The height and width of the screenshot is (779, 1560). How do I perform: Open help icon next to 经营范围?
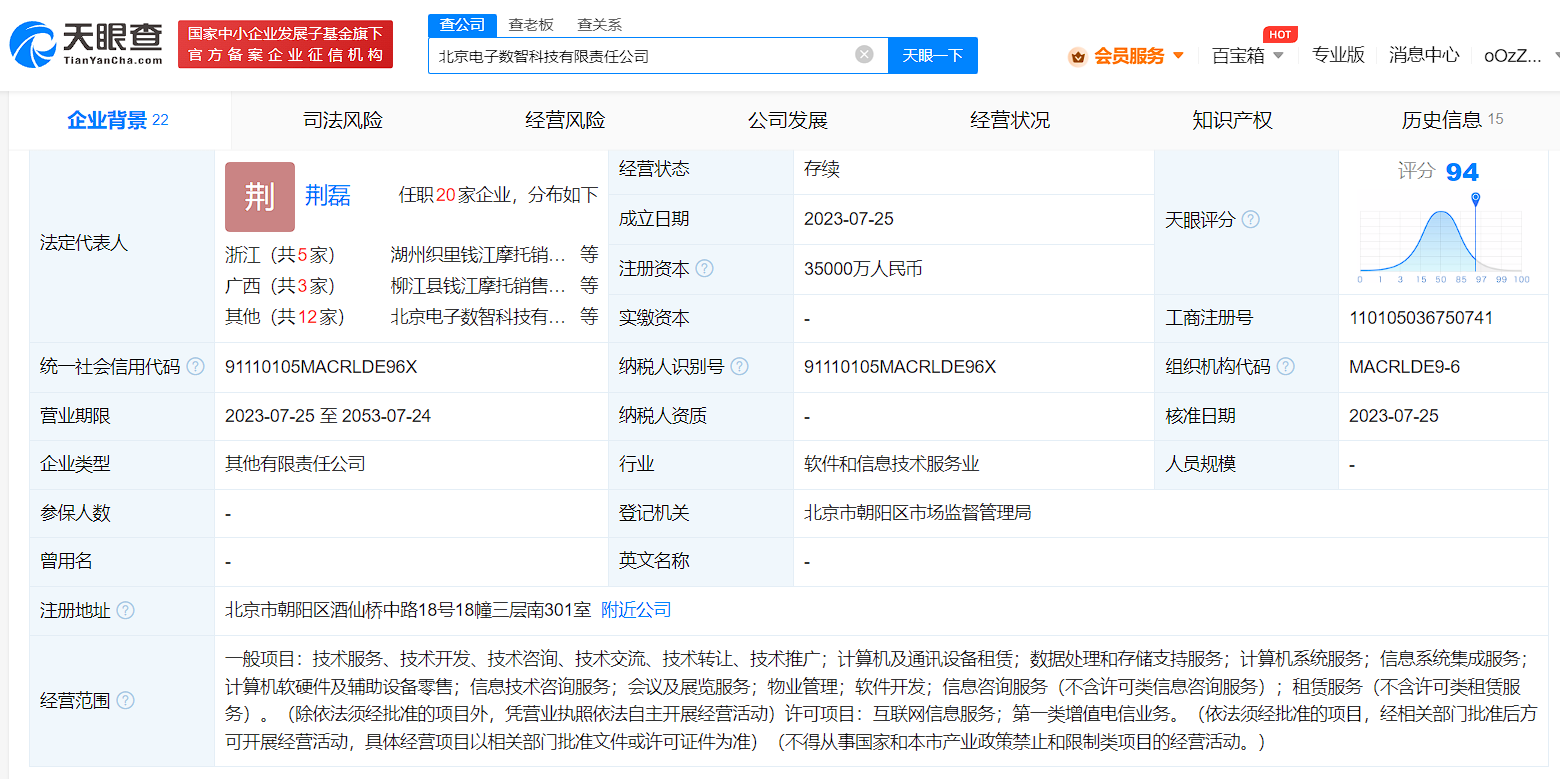point(125,701)
